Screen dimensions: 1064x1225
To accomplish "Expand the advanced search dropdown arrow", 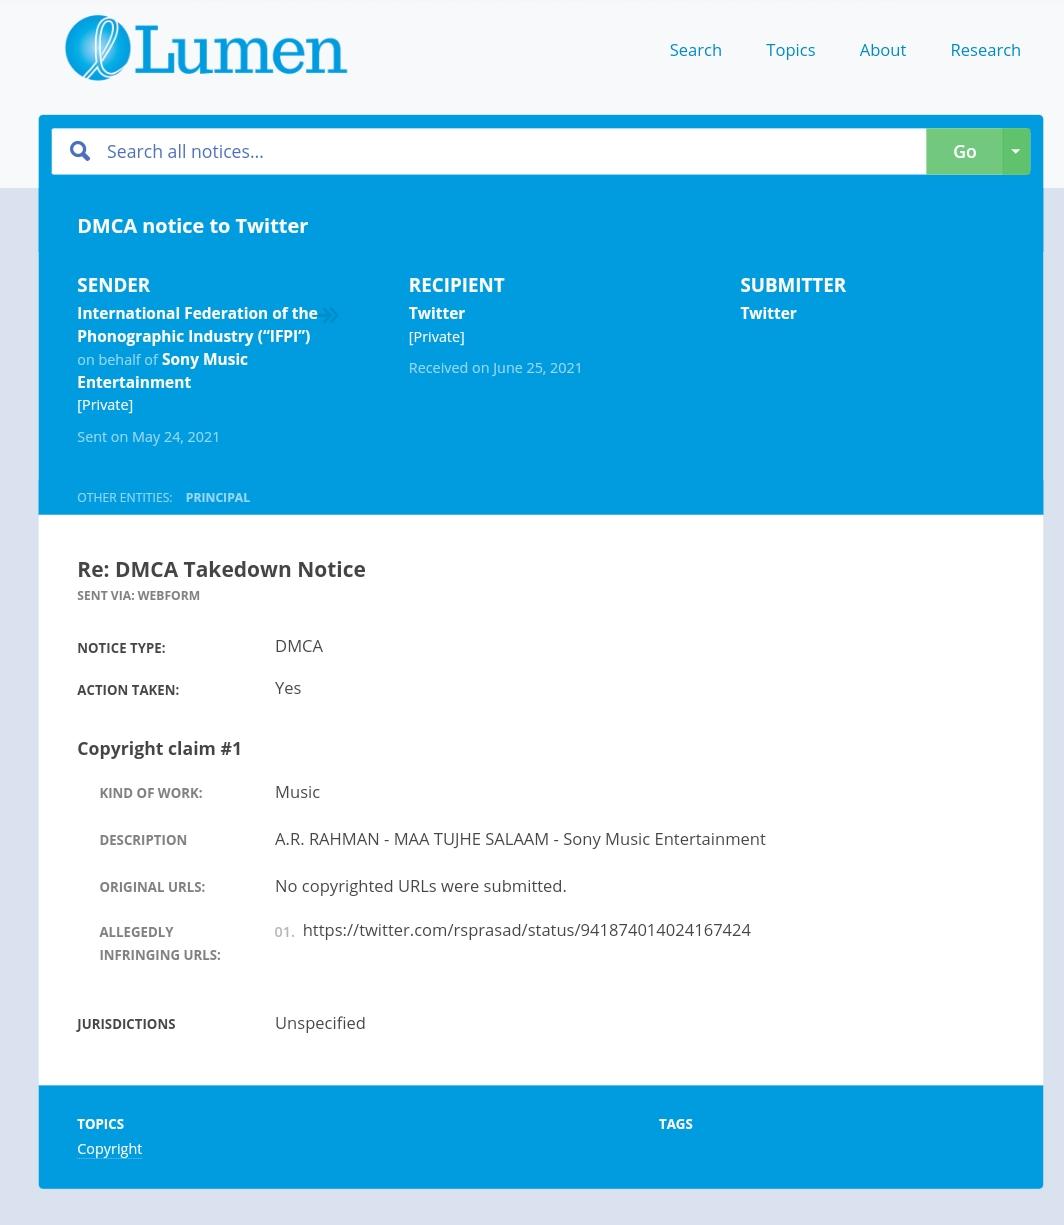I will point(1015,151).
